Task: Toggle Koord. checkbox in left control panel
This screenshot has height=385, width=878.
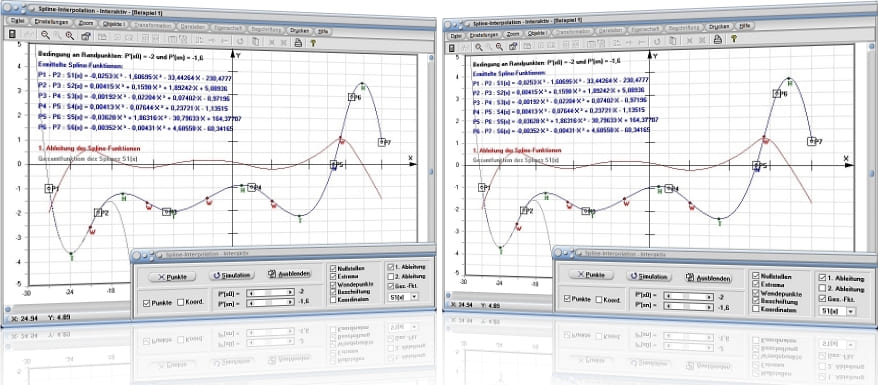Action: point(180,303)
